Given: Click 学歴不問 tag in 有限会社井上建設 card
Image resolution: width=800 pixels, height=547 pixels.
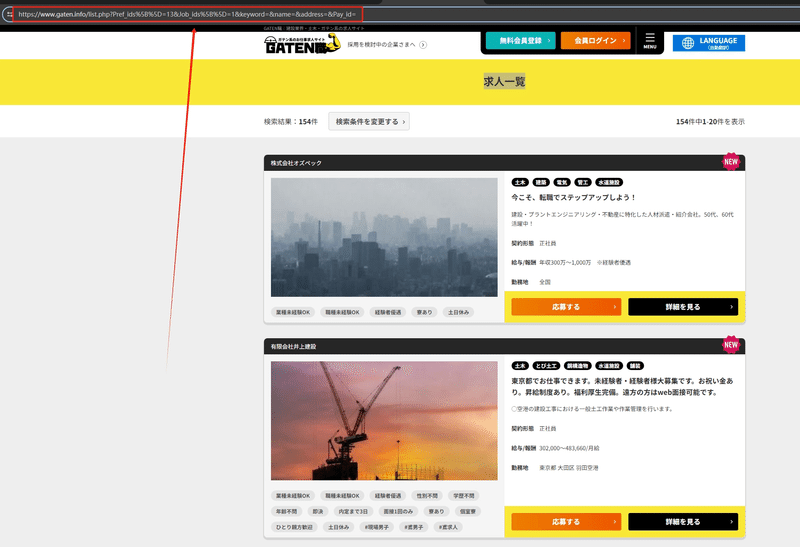Looking at the screenshot, I should [463, 496].
